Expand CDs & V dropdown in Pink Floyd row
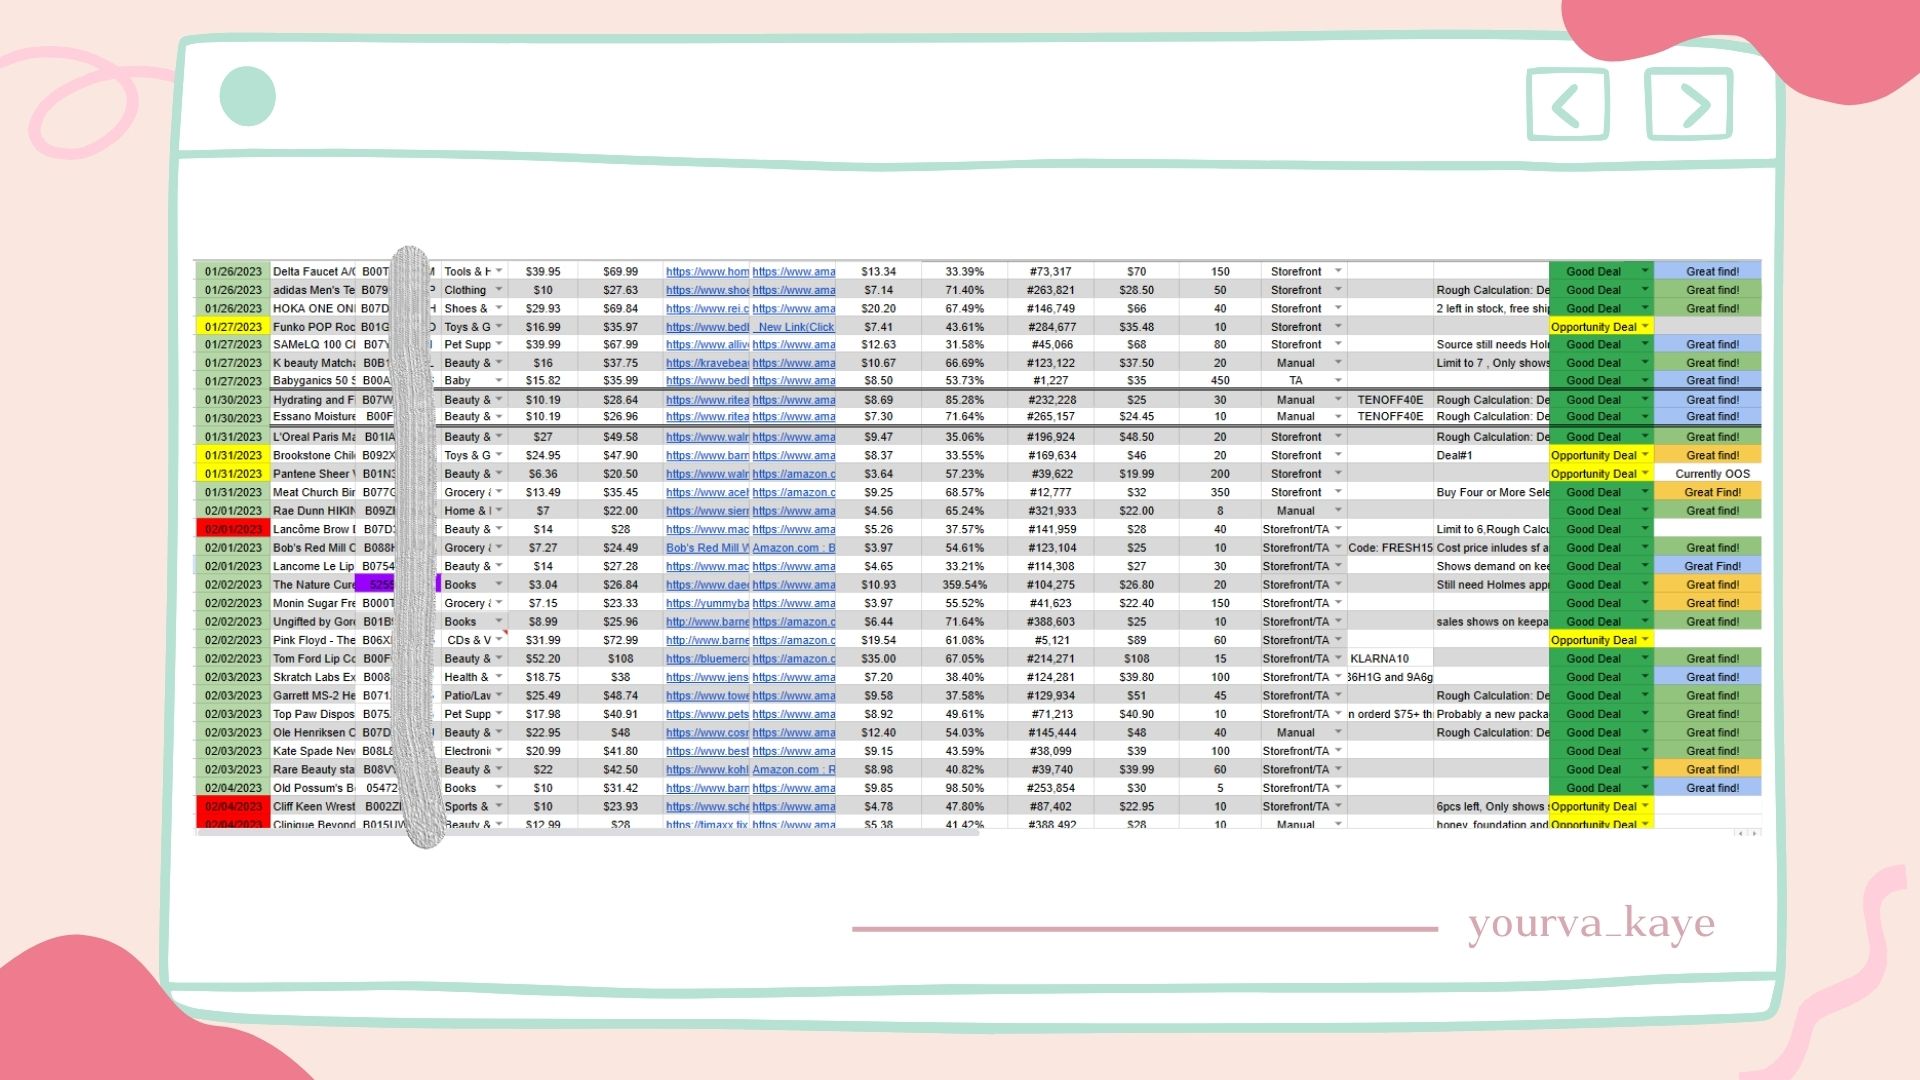The image size is (1920, 1080). (x=499, y=640)
